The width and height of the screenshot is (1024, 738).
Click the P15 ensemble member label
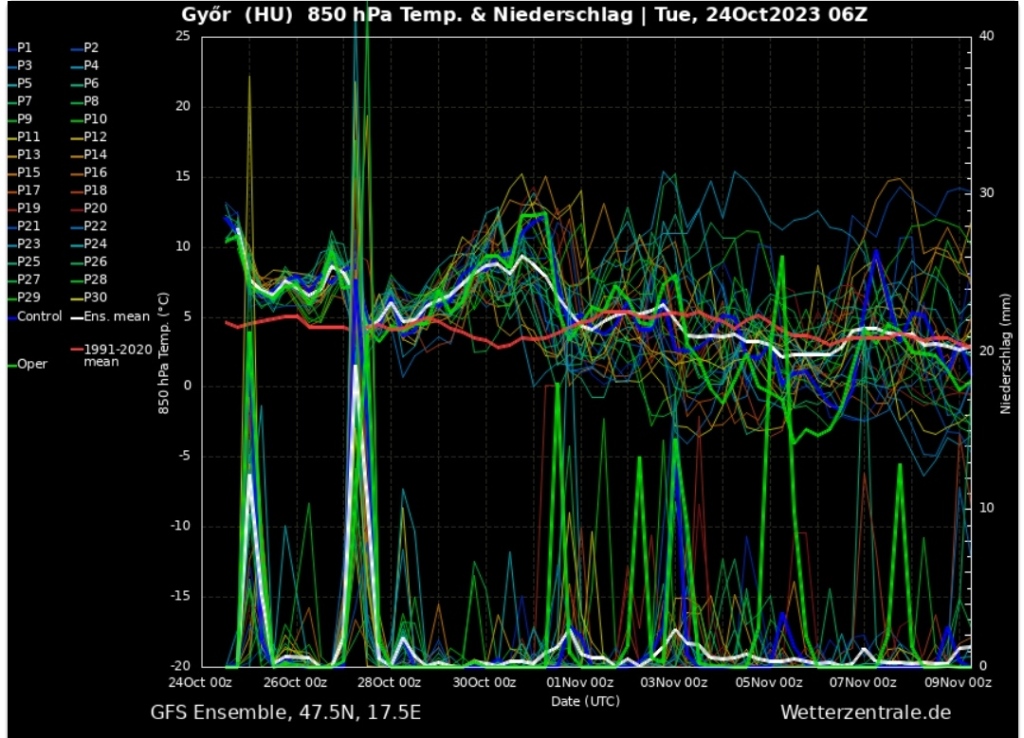29,172
